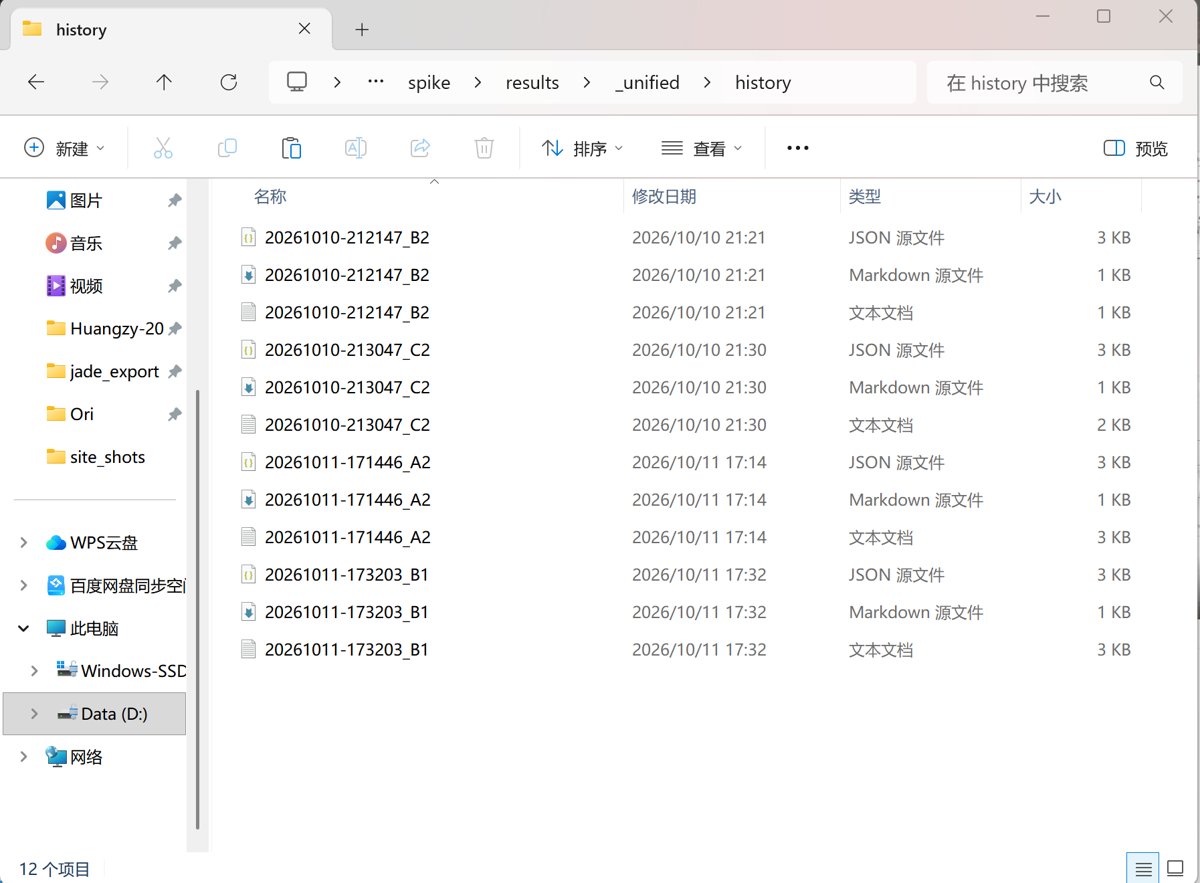This screenshot has height=883, width=1200.
Task: Open the three-dots more options menu
Action: click(x=797, y=148)
